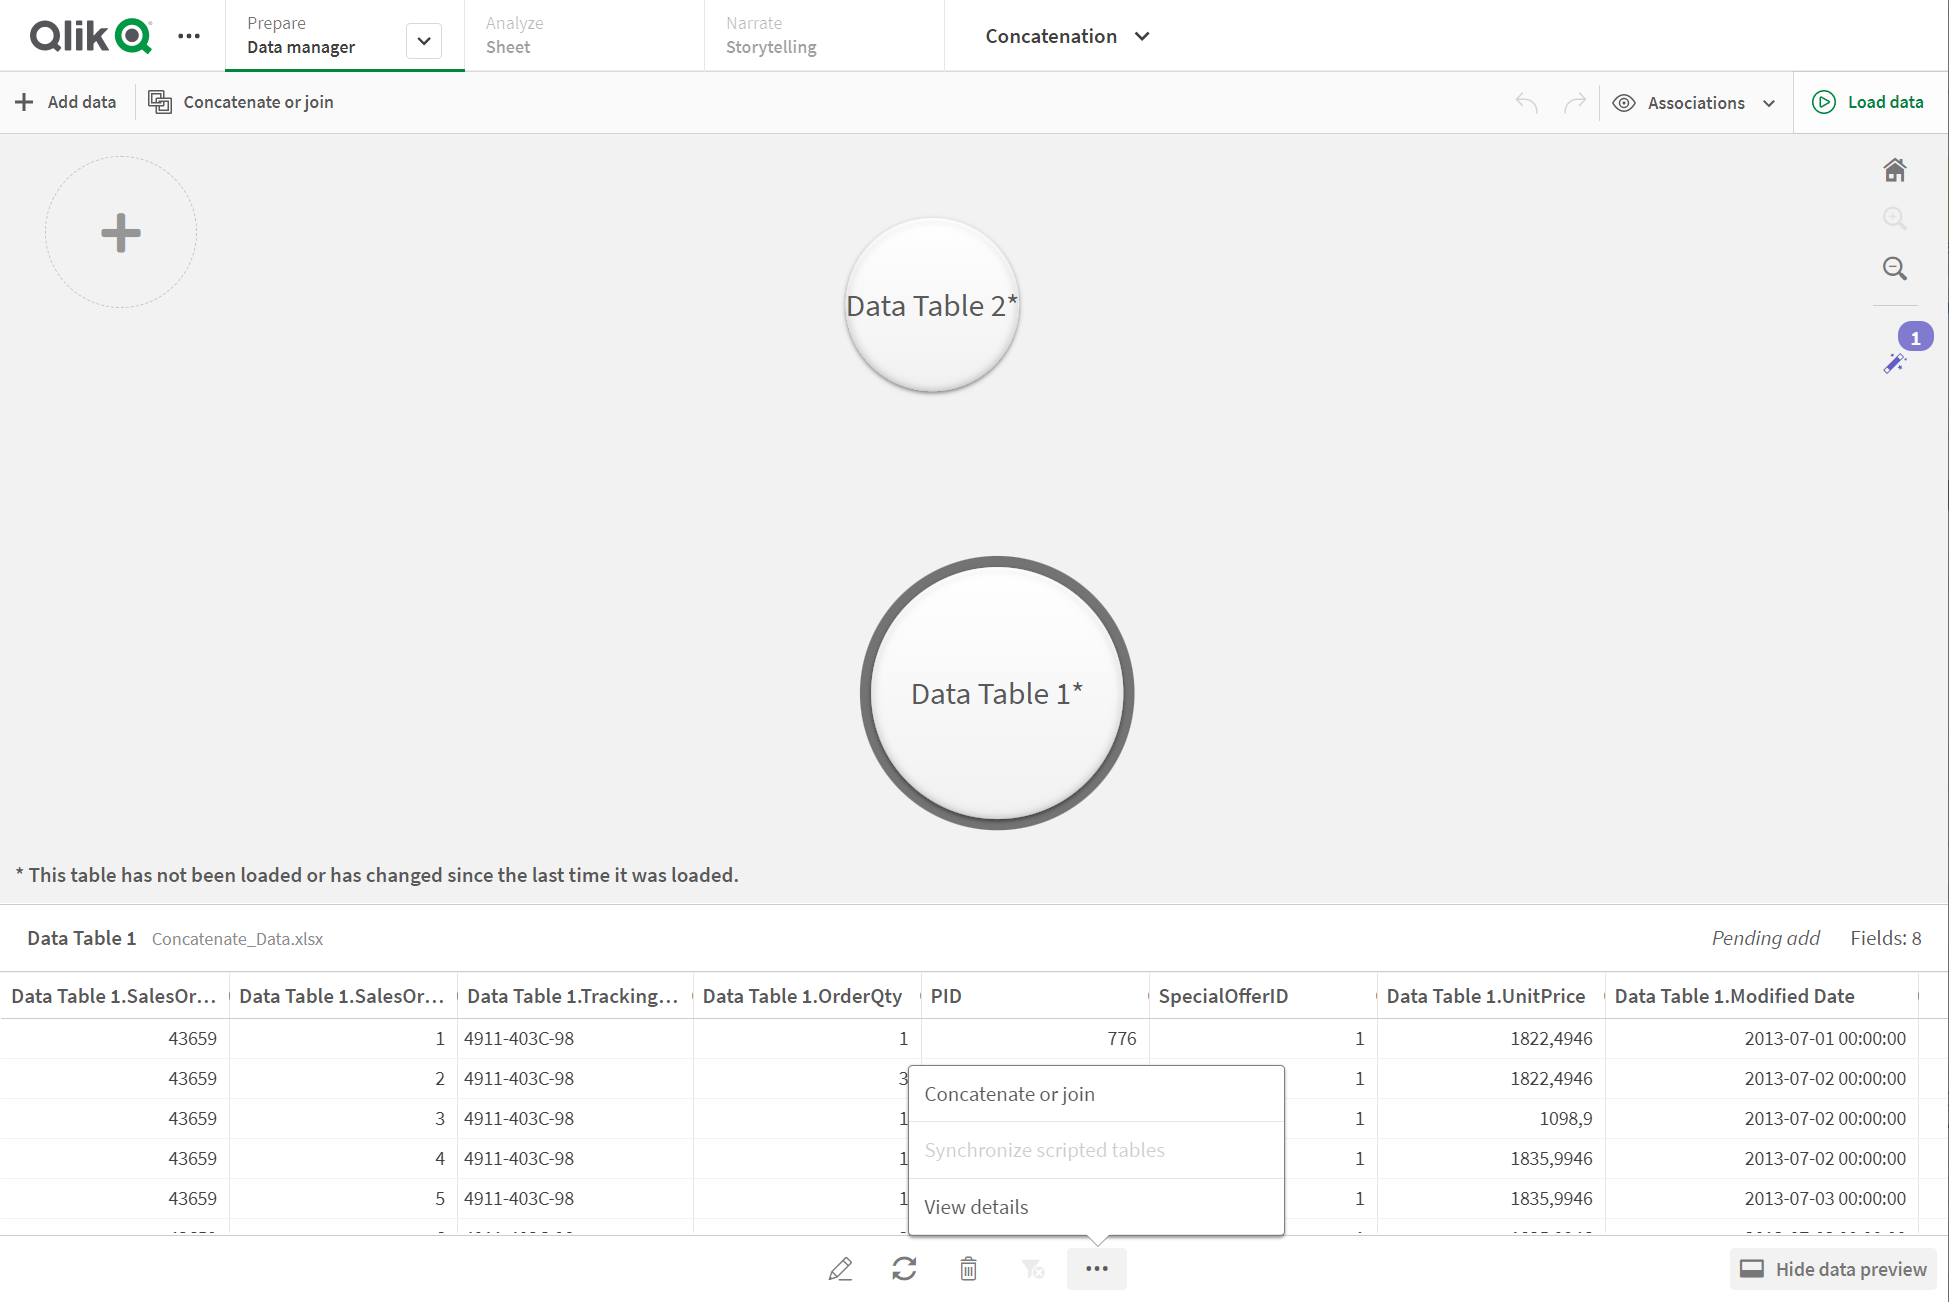Switch to Narrate Storytelling tab
The image size is (1949, 1302).
click(x=772, y=35)
